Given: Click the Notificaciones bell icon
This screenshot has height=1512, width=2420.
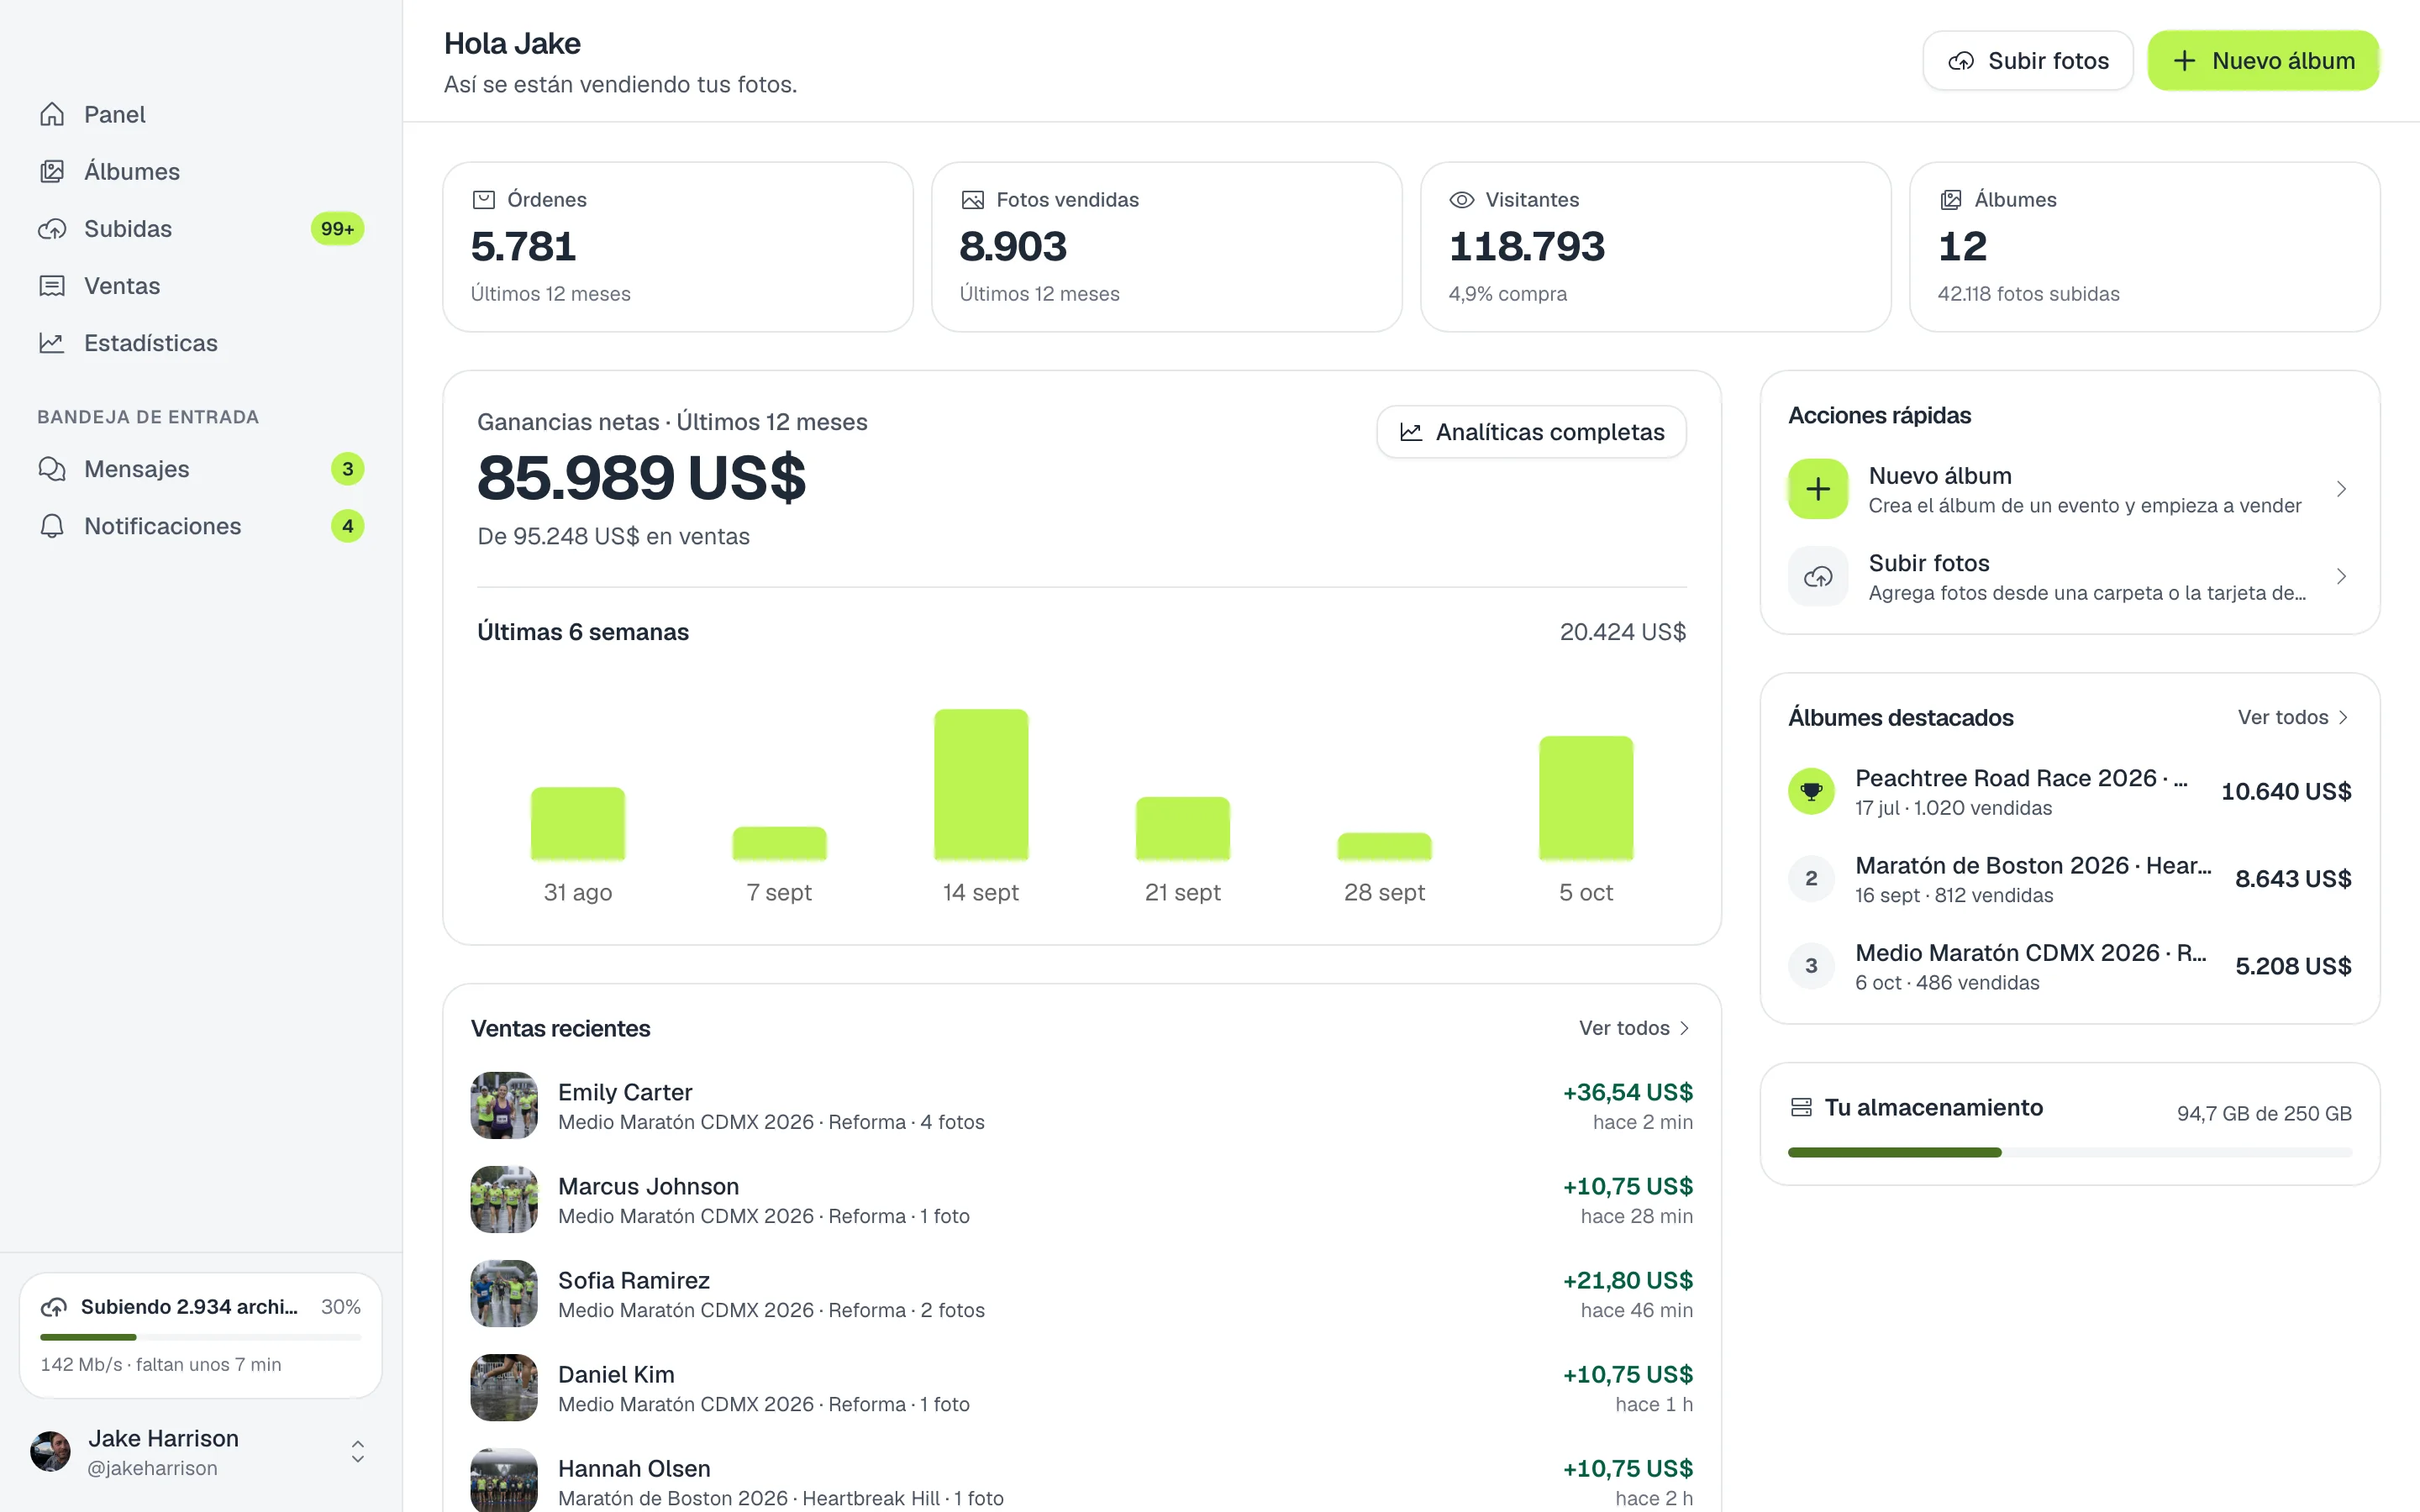Looking at the screenshot, I should click(52, 526).
